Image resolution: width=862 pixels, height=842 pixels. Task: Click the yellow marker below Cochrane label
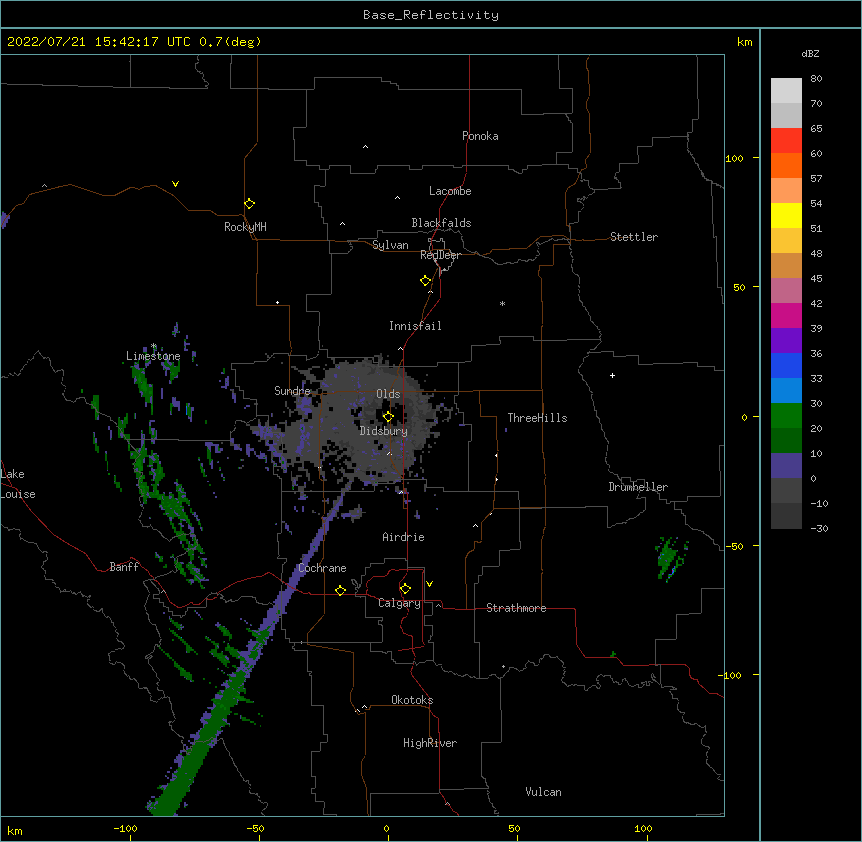[x=340, y=590]
